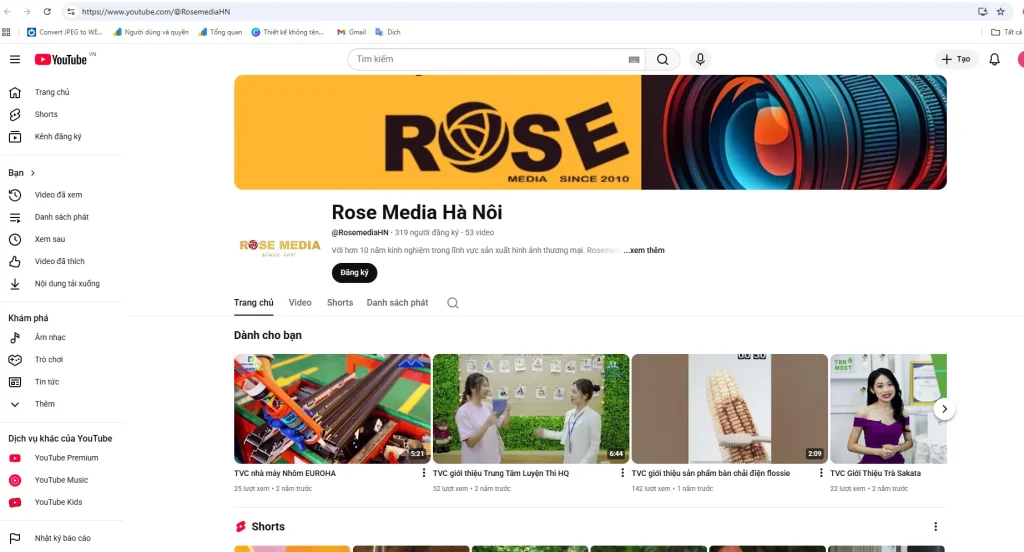Open YouTube Premium icon
1024x552 pixels.
click(x=15, y=459)
